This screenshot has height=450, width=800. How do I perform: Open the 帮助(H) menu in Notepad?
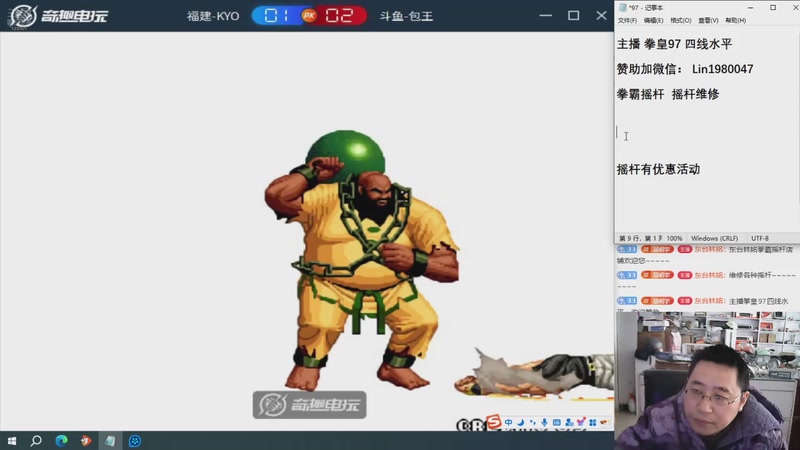735,20
